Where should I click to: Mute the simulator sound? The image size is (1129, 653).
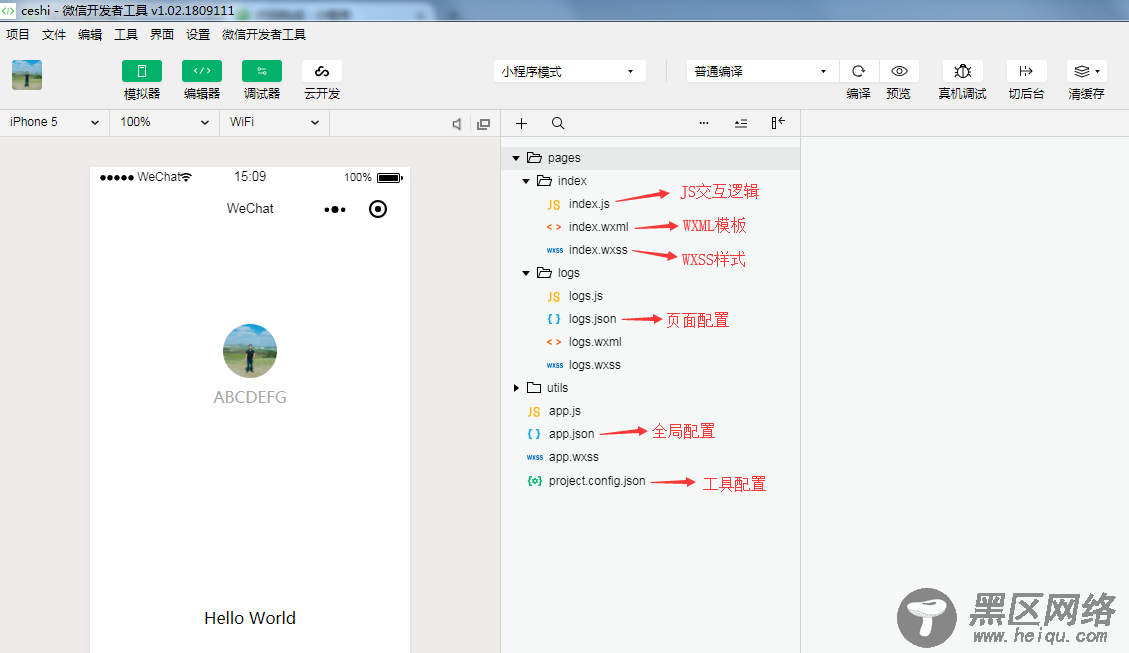click(x=456, y=124)
